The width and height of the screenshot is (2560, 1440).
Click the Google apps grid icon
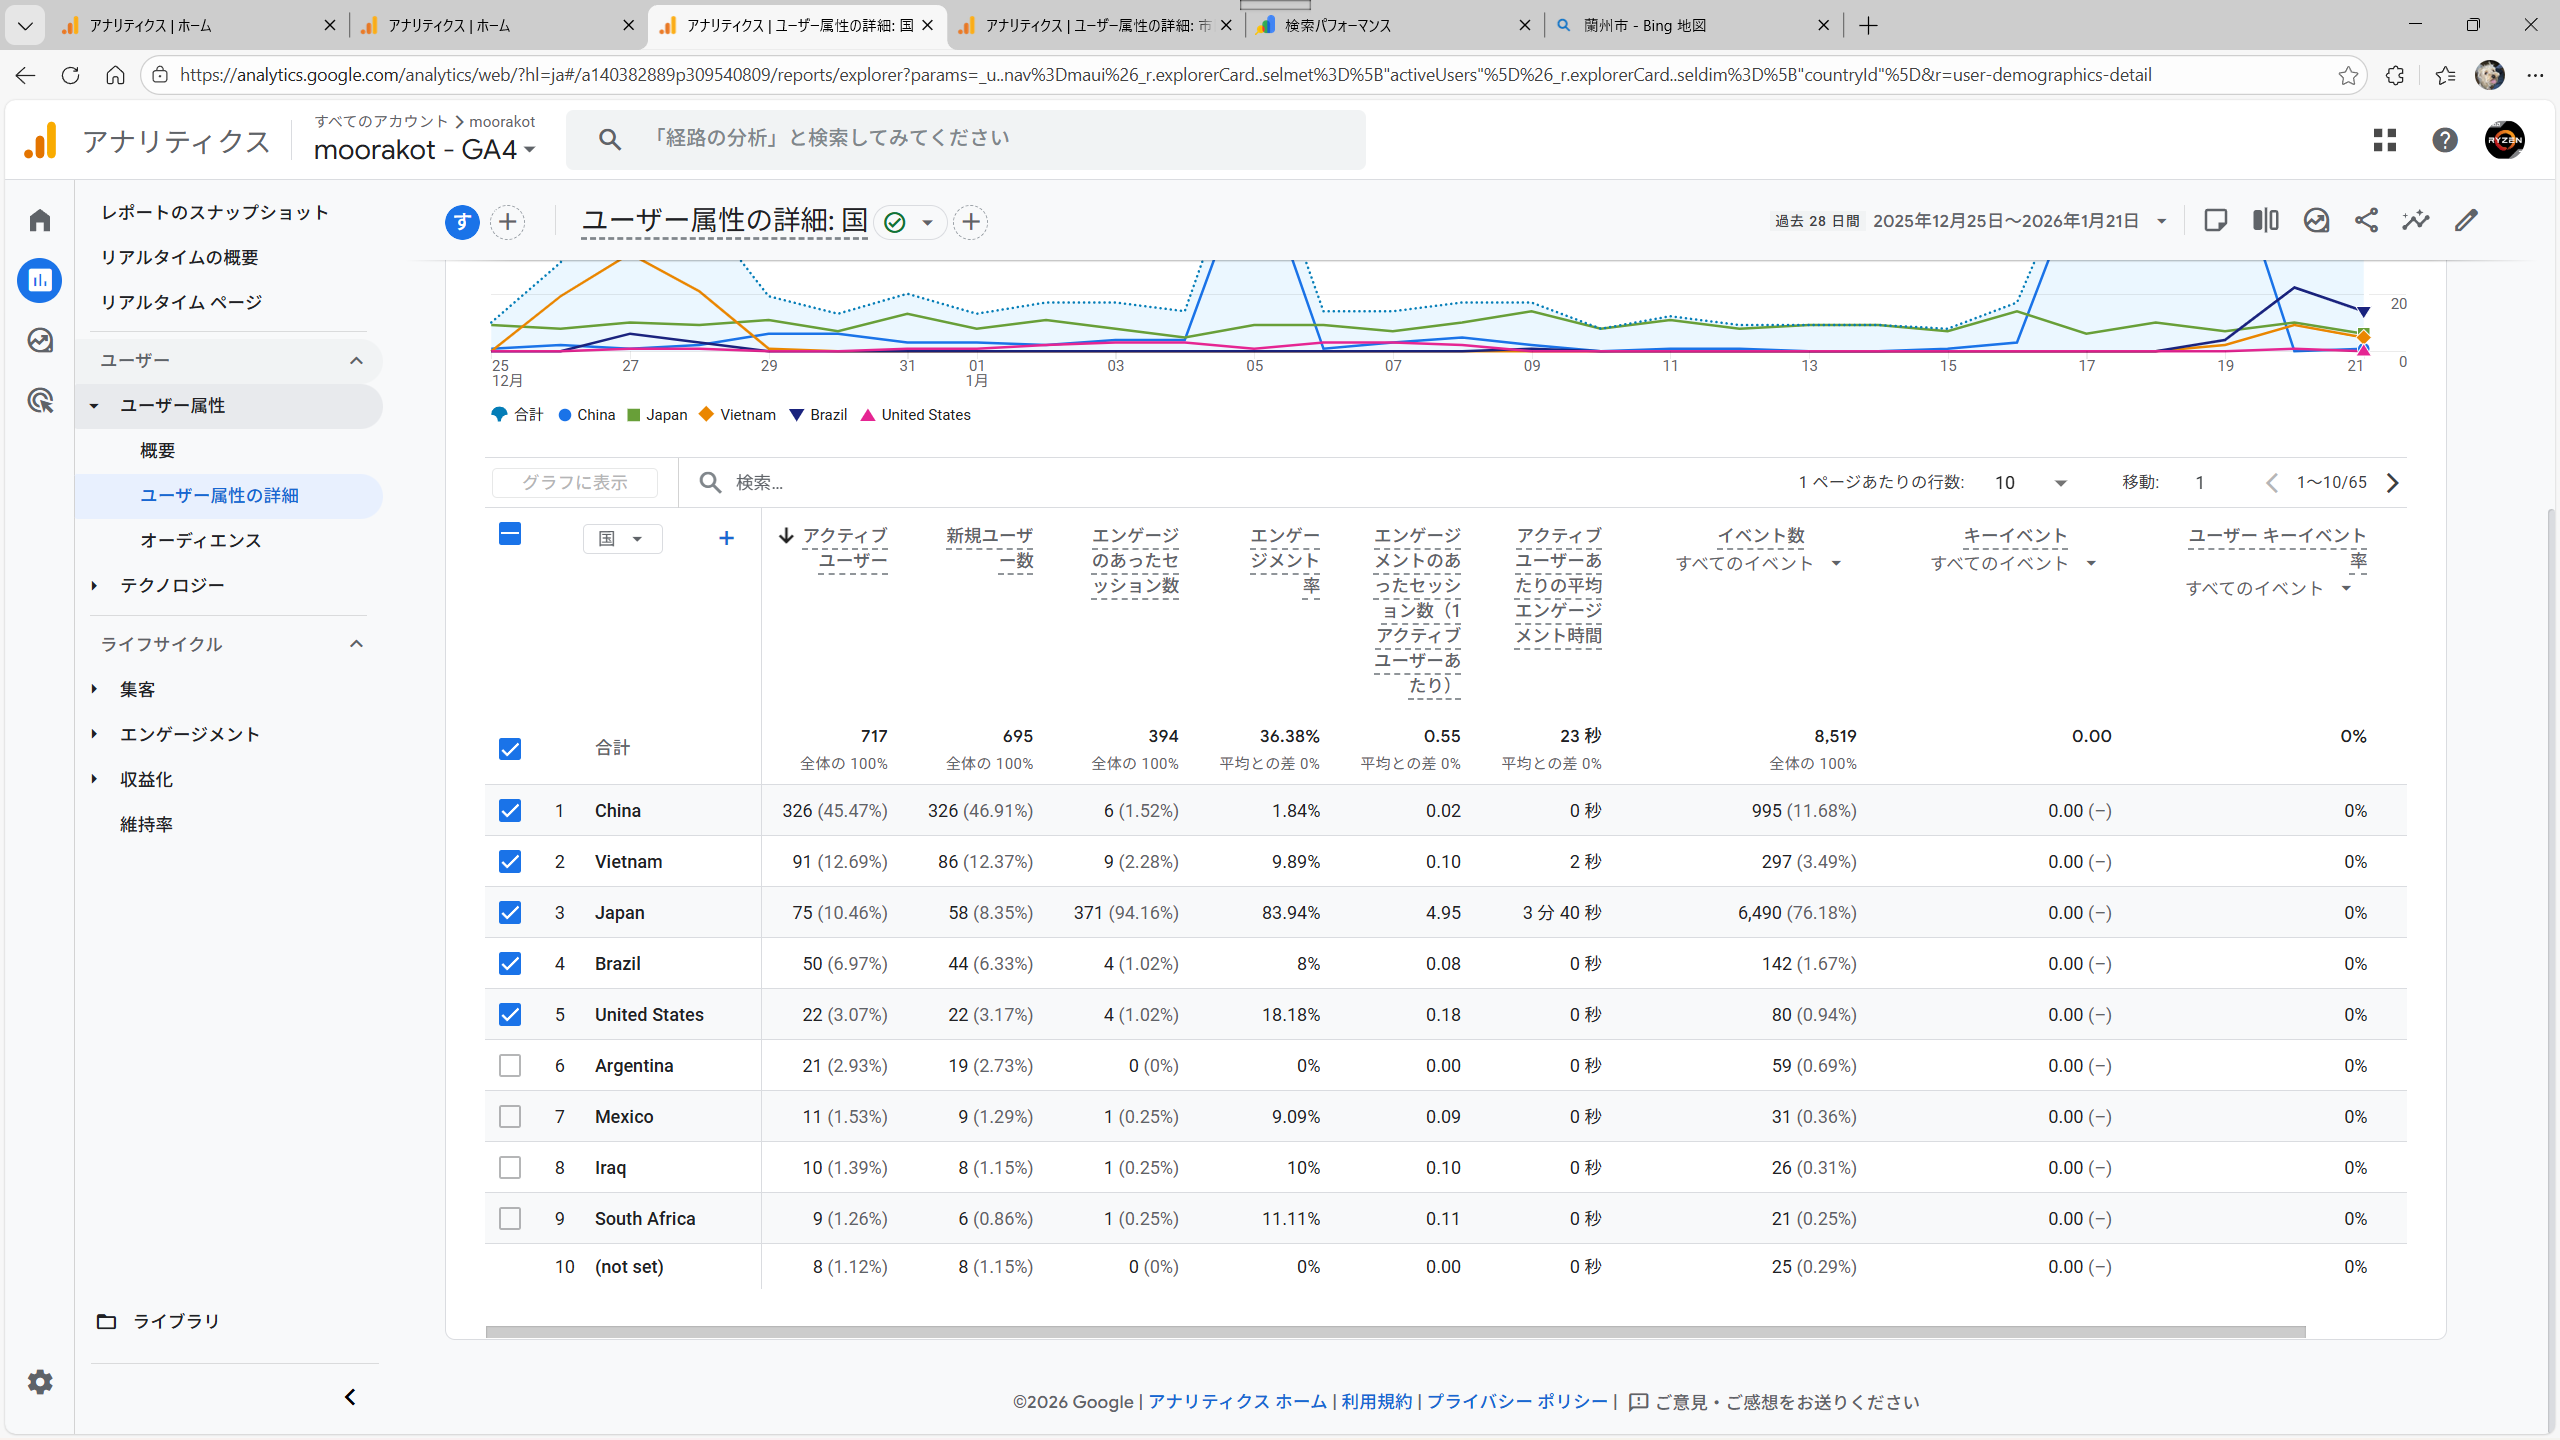[x=2385, y=140]
